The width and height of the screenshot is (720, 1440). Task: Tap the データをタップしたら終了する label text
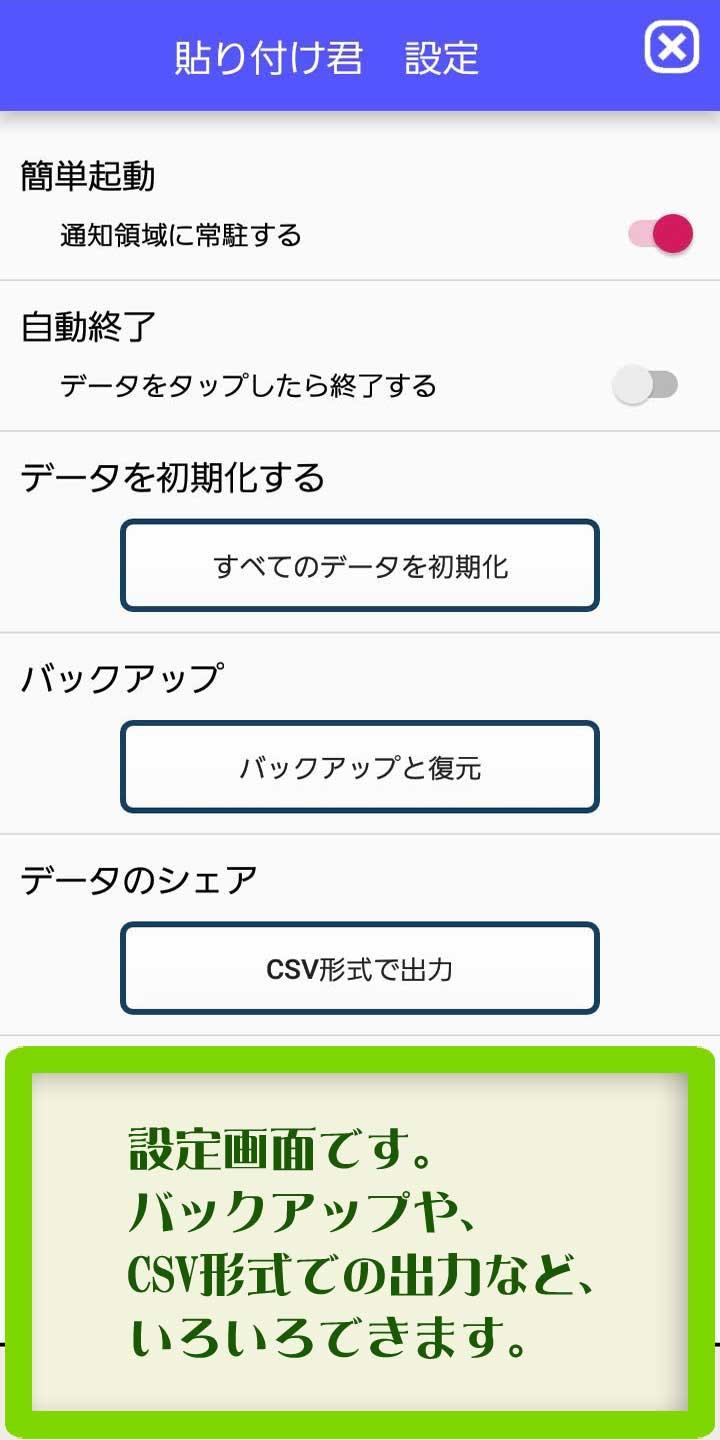click(x=248, y=386)
